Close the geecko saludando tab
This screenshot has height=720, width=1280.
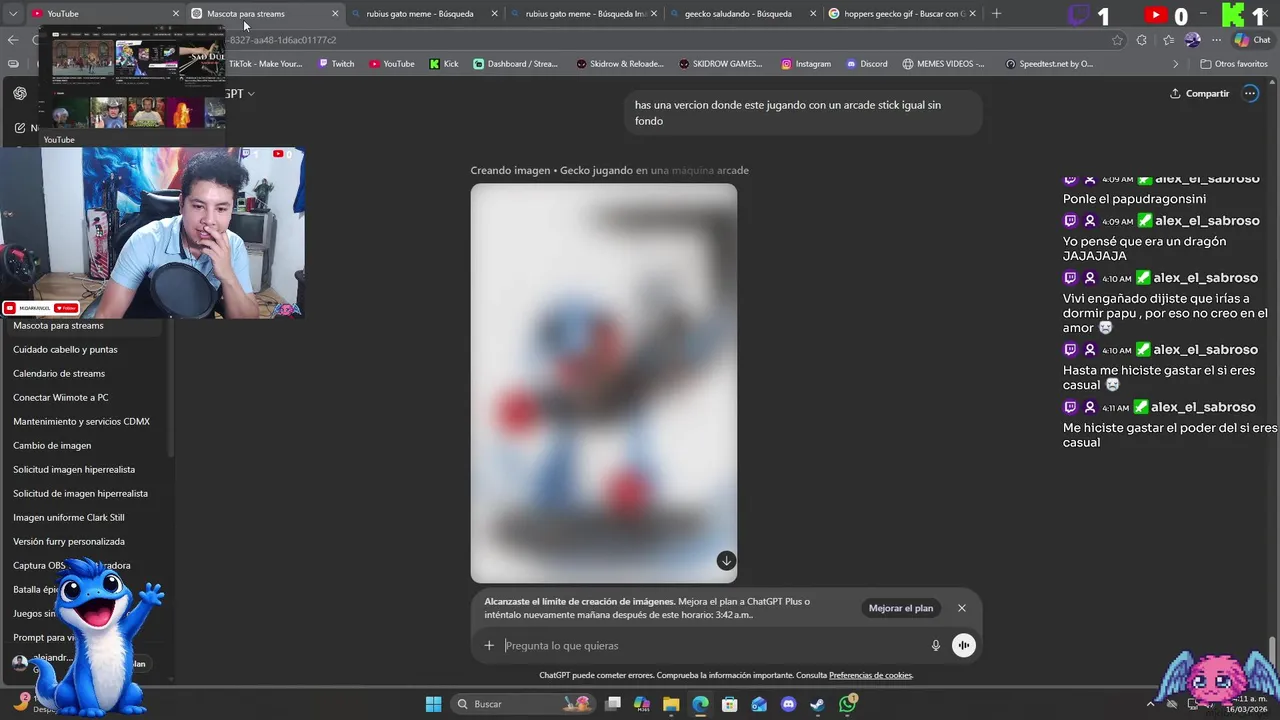pos(812,13)
